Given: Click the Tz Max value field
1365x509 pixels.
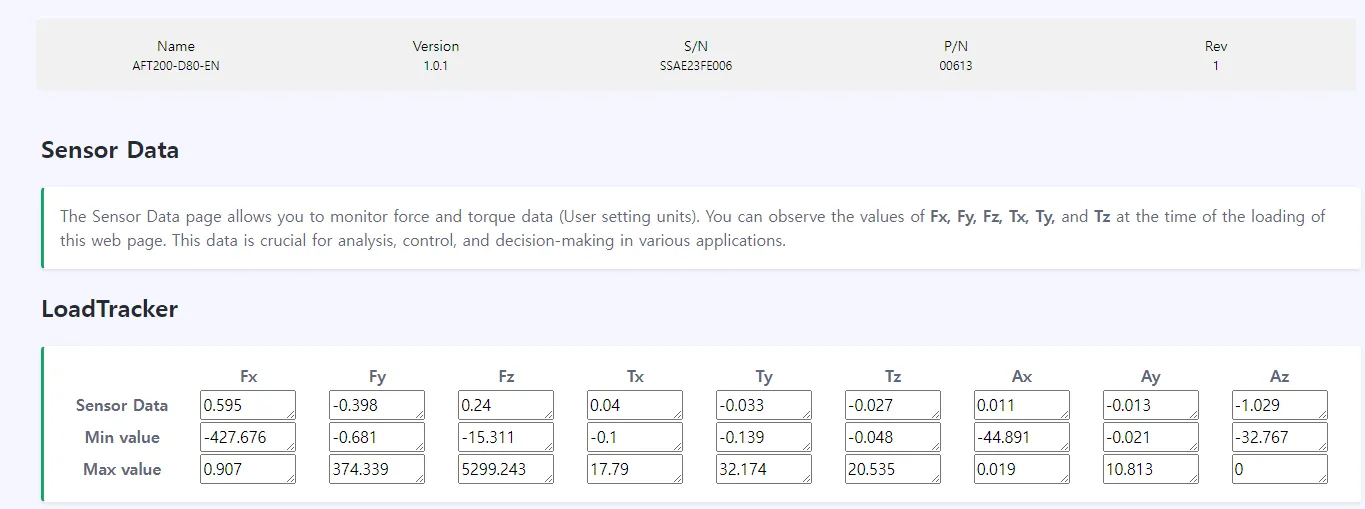Looking at the screenshot, I should 892,469.
